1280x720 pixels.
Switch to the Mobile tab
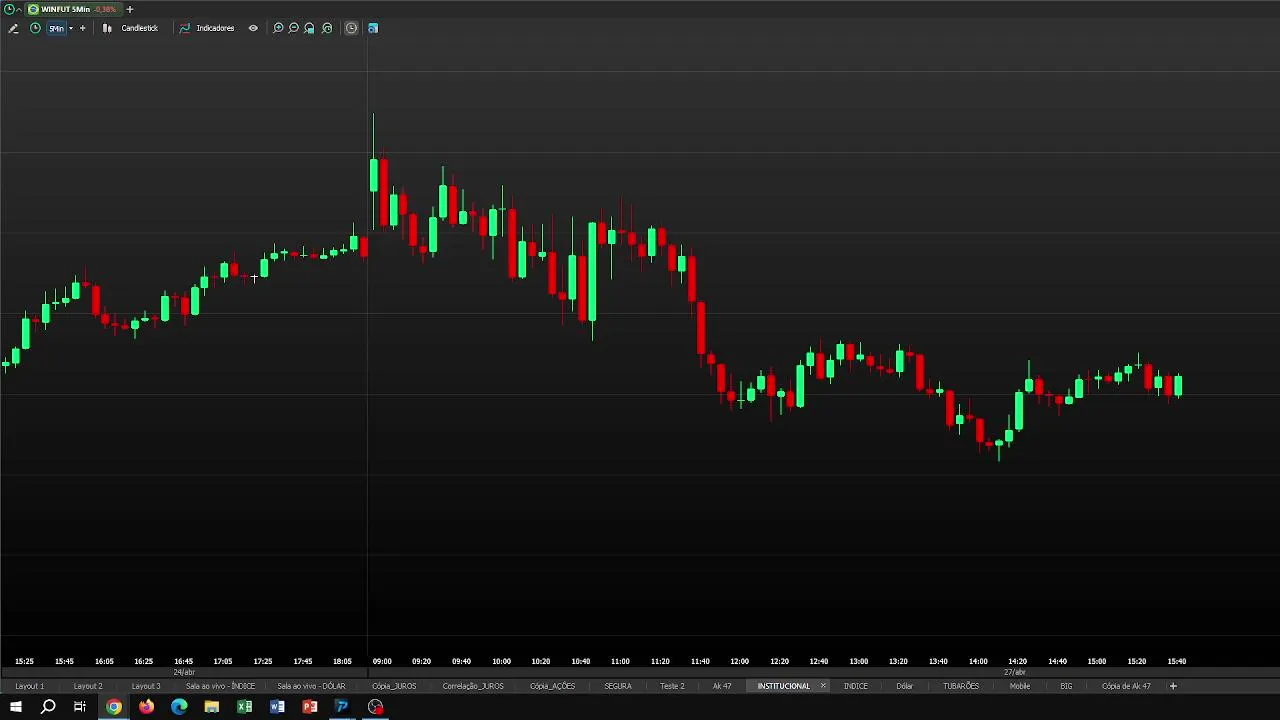1020,686
